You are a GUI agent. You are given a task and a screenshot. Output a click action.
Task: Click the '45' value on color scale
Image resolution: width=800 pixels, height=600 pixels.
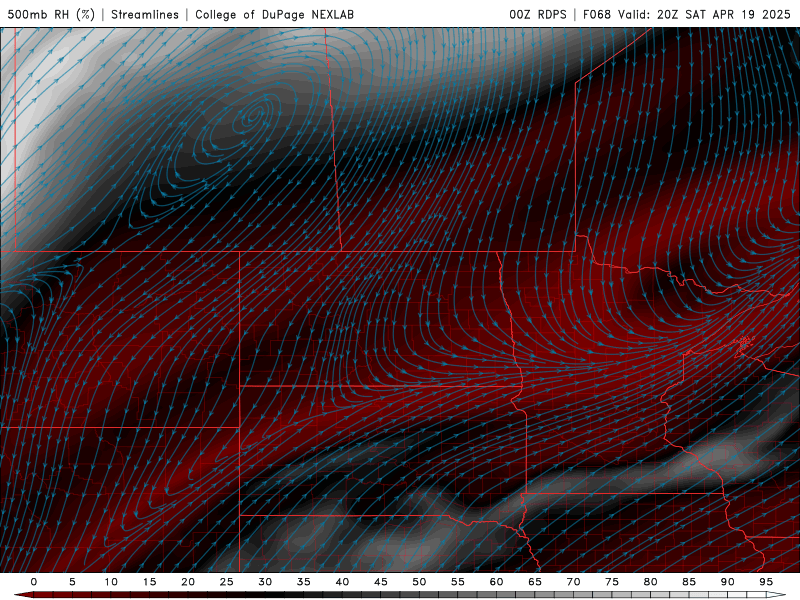381,582
